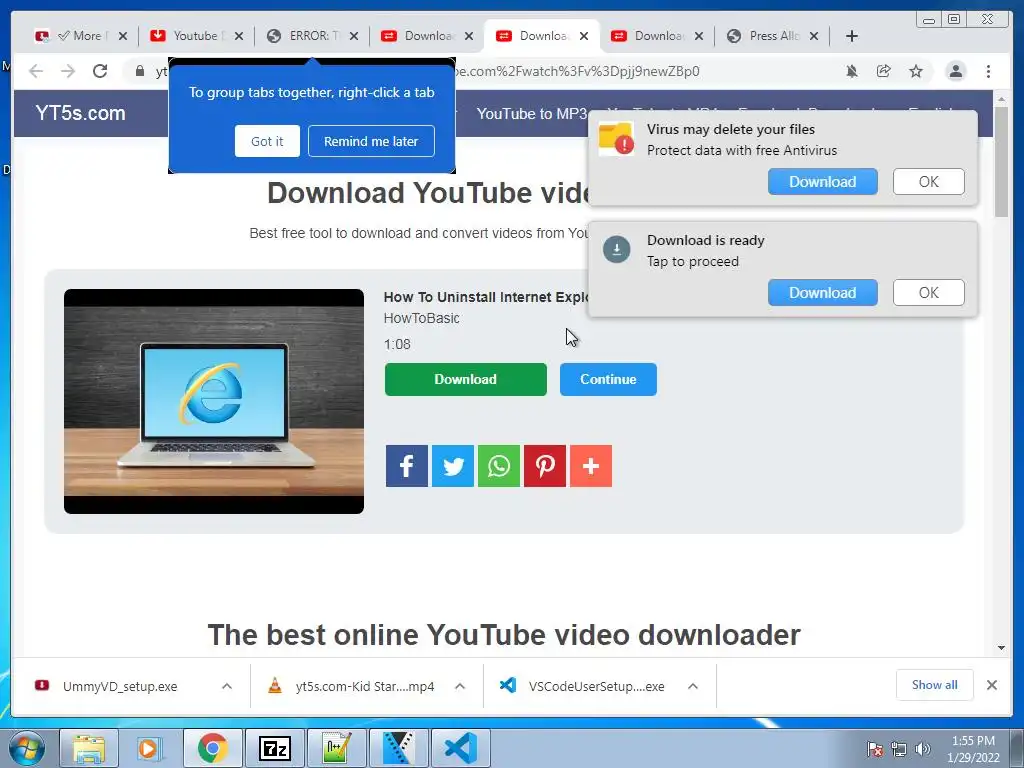Close the 'ERROR' tab
The height and width of the screenshot is (768, 1024).
(x=354, y=36)
